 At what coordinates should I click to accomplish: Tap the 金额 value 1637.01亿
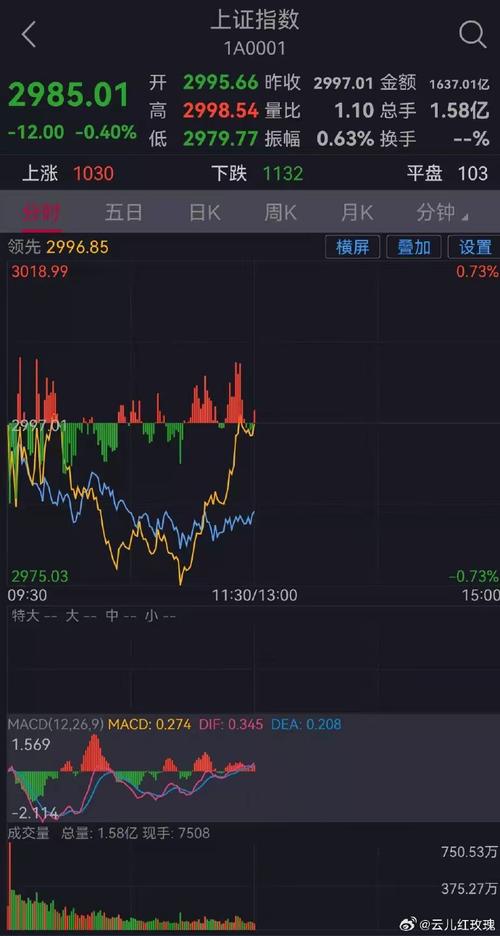[x=459, y=84]
